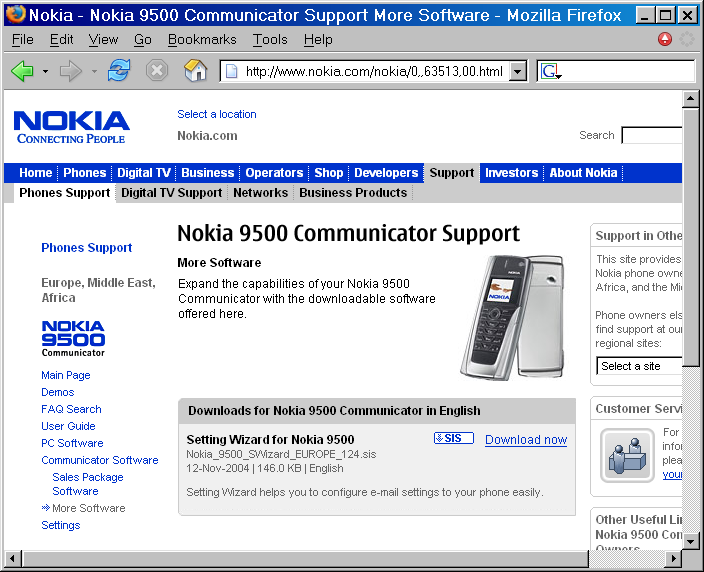Viewport: 704px width, 572px height.
Task: Open the Communicator Software sidebar link
Action: pyautogui.click(x=100, y=461)
